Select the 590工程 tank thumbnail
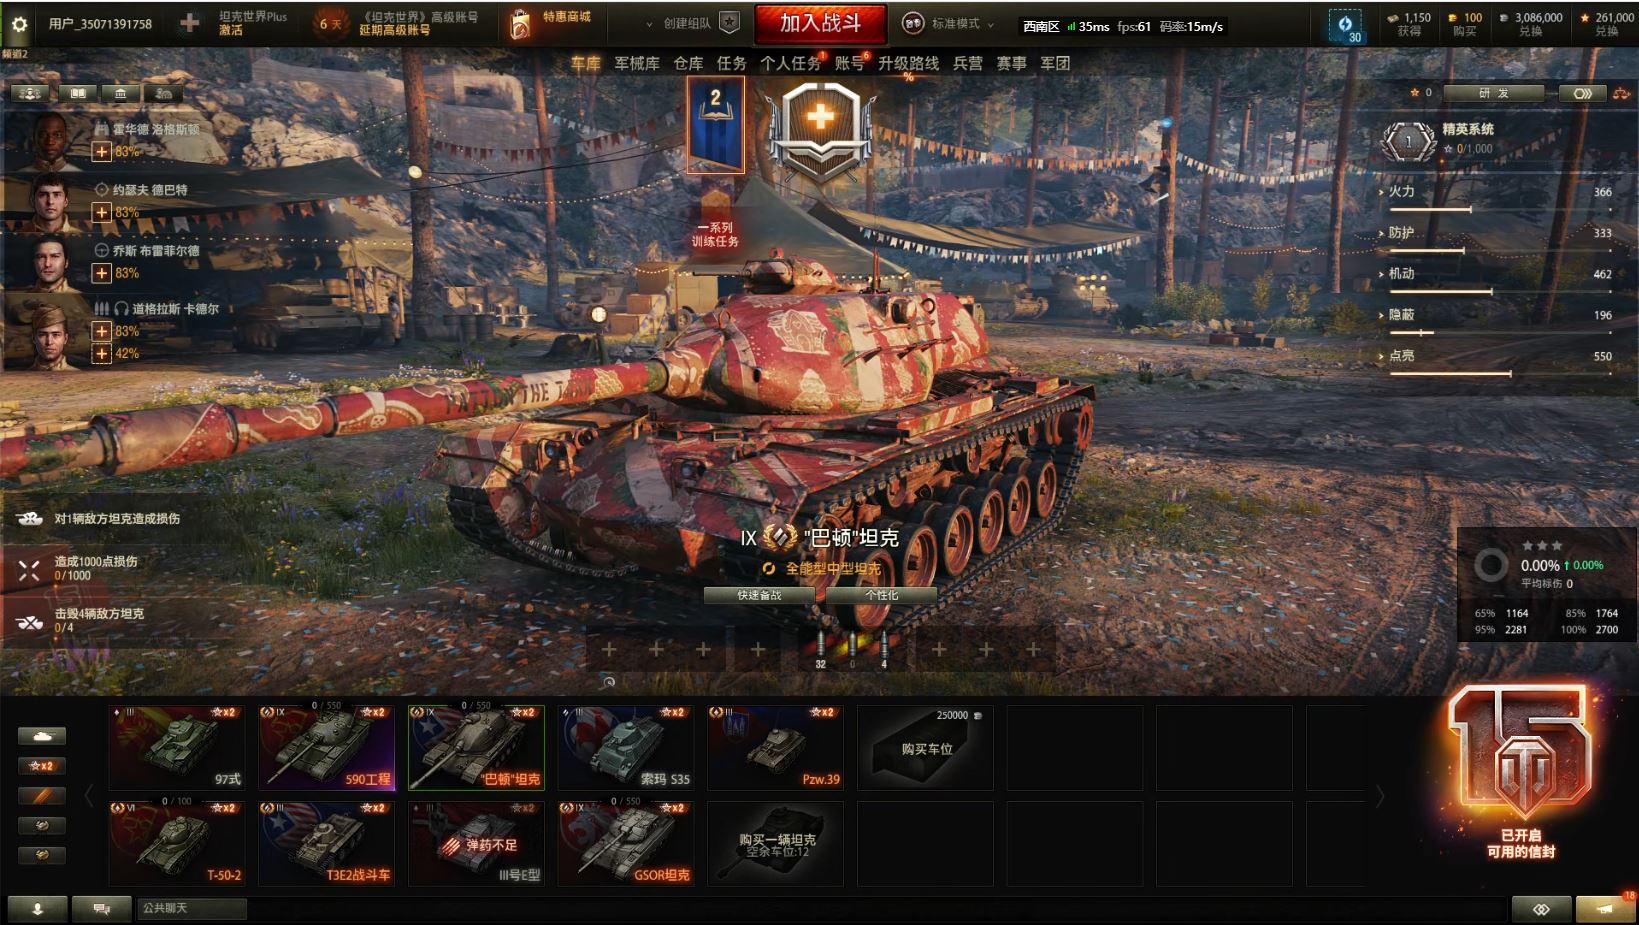Image resolution: width=1639 pixels, height=925 pixels. pos(326,748)
